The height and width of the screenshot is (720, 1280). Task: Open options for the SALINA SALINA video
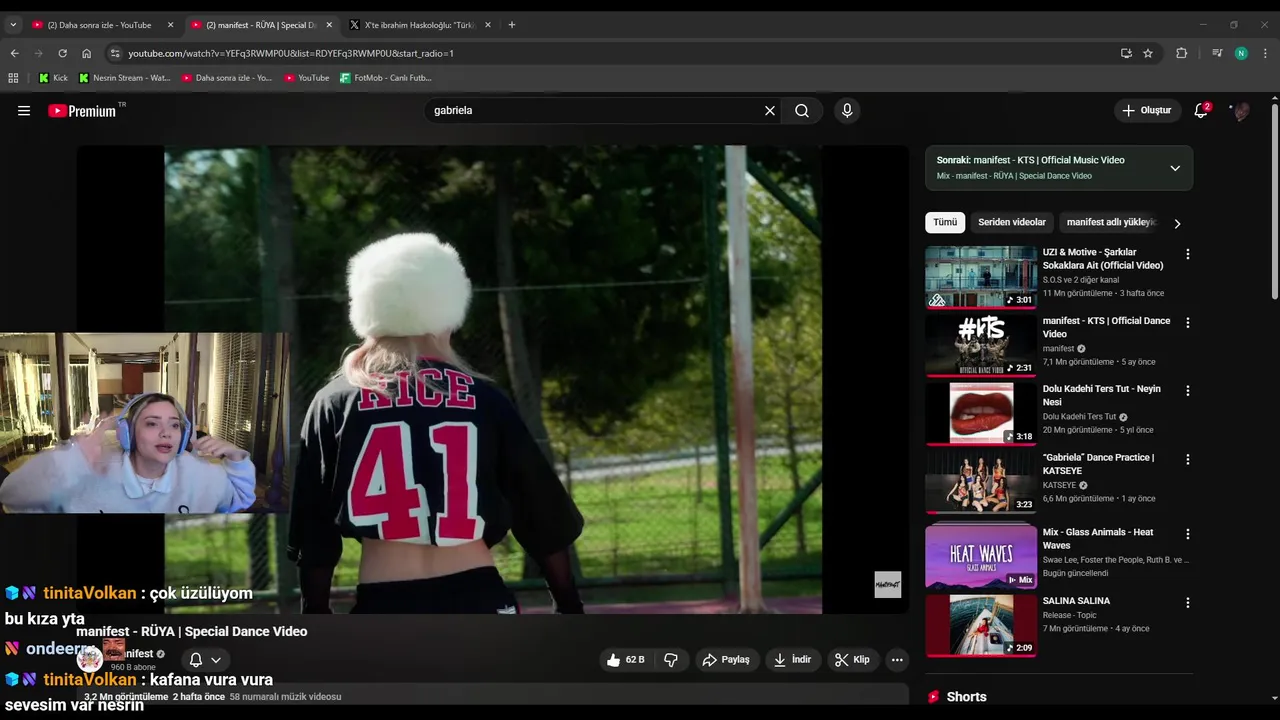point(1188,603)
